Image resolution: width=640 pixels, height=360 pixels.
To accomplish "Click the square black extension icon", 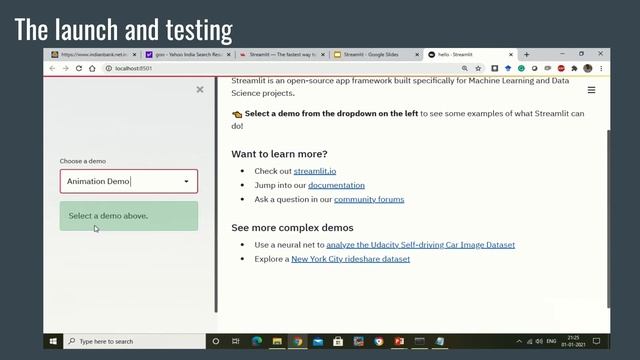I will (x=494, y=69).
